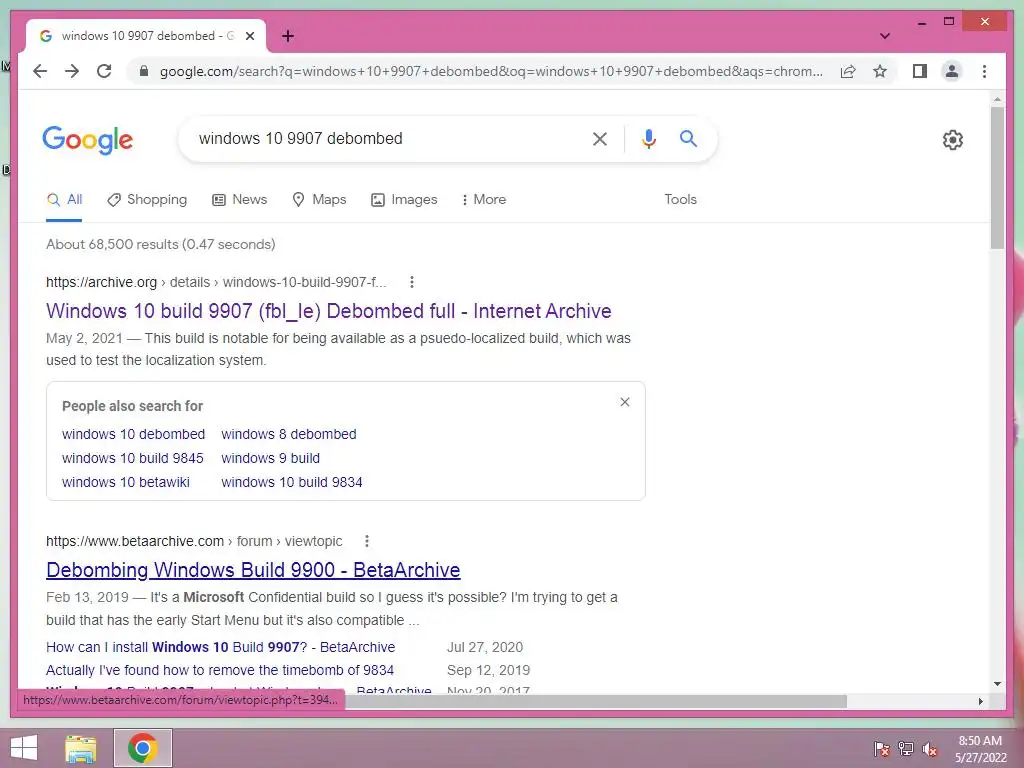Search for 'windows 10 betawiki' suggestion
Viewport: 1024px width, 768px height.
(x=125, y=483)
